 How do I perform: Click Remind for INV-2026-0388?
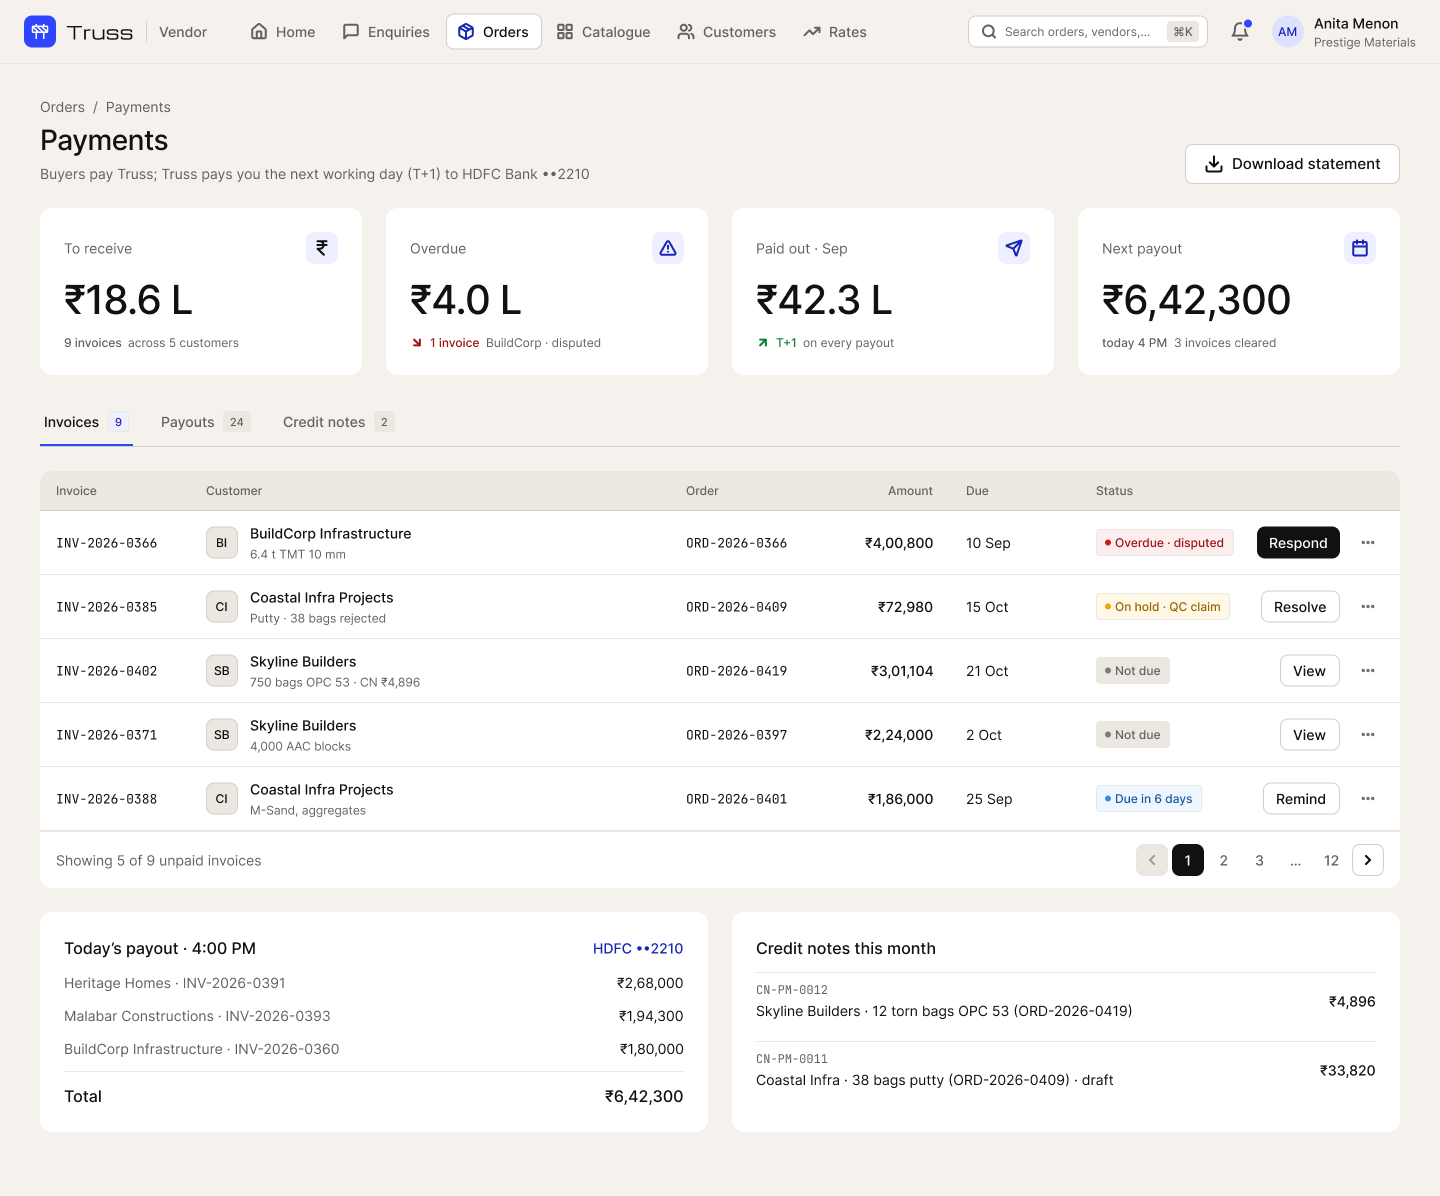[x=1301, y=799]
